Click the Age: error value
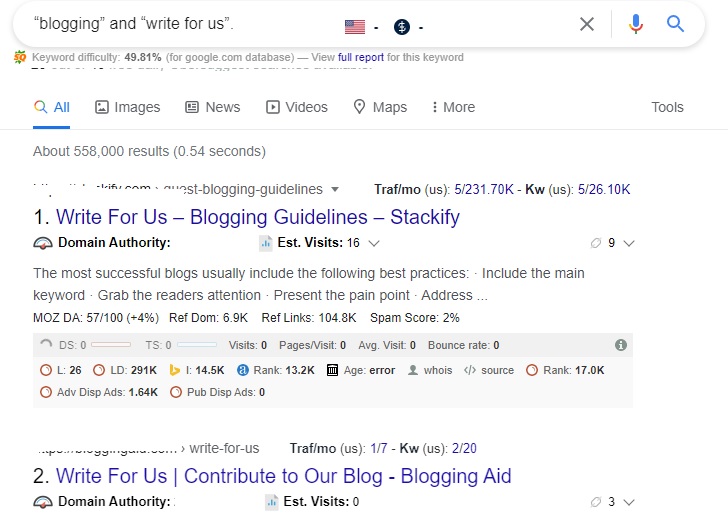This screenshot has height=522, width=728. pos(382,370)
